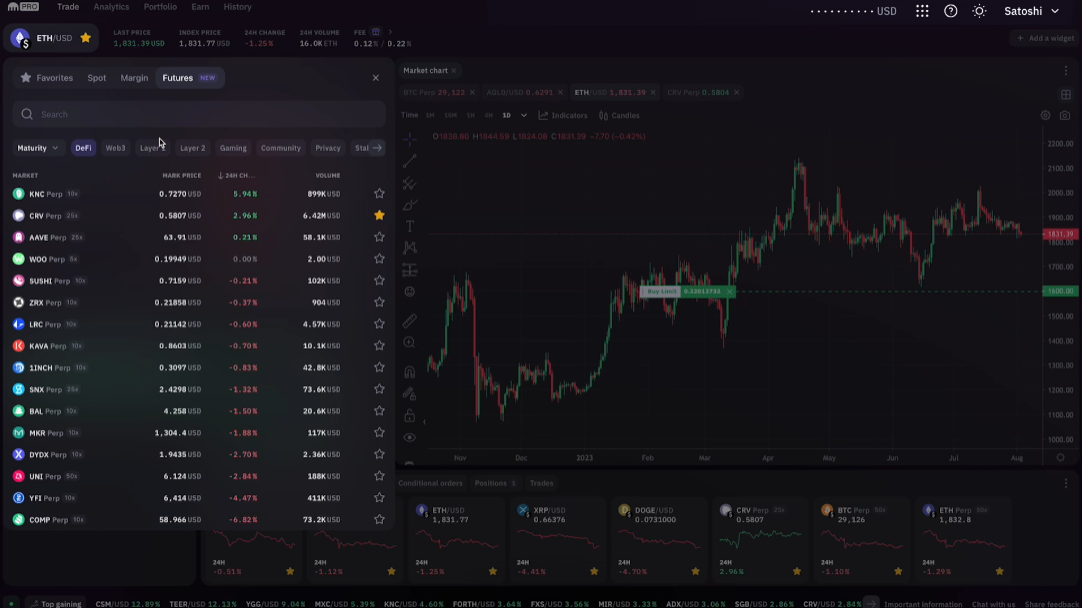
Task: Open the Trade menu
Action: coord(68,7)
